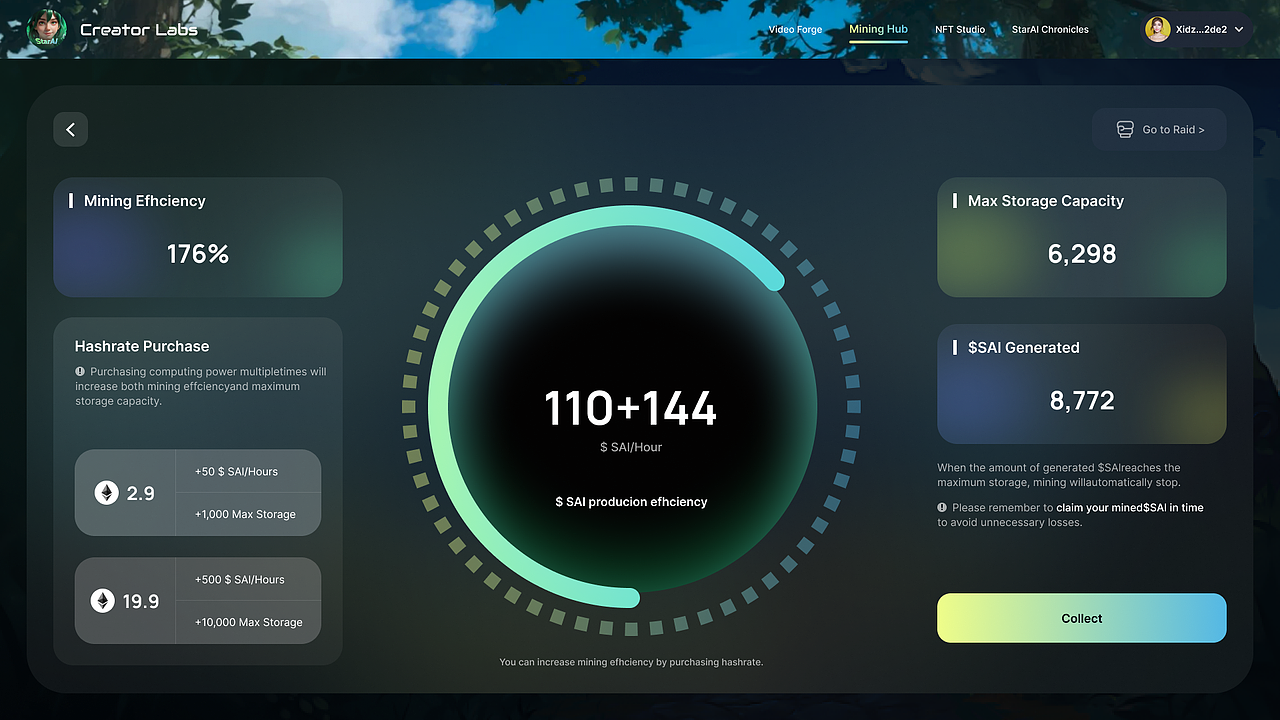Image resolution: width=1280 pixels, height=720 pixels.
Task: Click the Hashrate Purchase heading
Action: [x=142, y=346]
